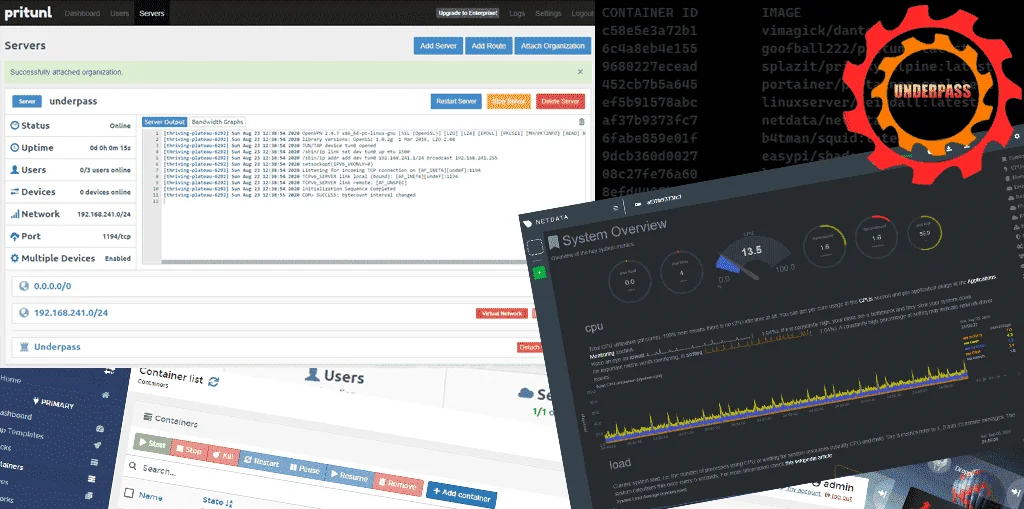Click the rocket icon for App Templates
This screenshot has height=509, width=1024.
pyautogui.click(x=97, y=445)
